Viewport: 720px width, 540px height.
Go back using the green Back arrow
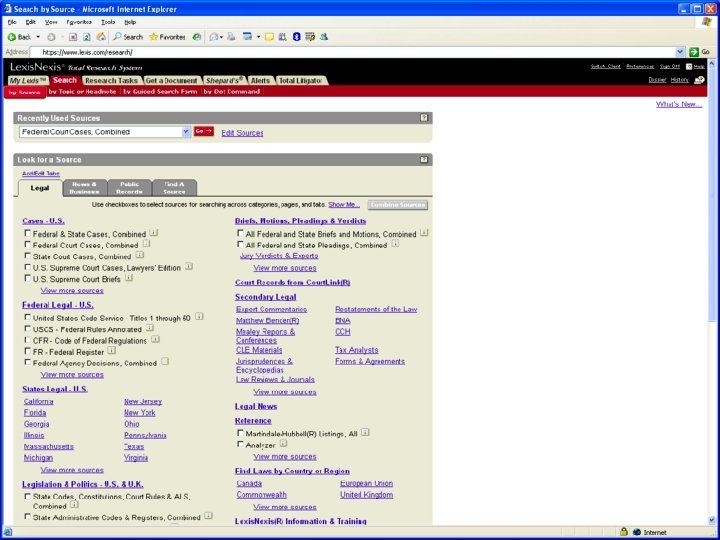click(x=19, y=37)
